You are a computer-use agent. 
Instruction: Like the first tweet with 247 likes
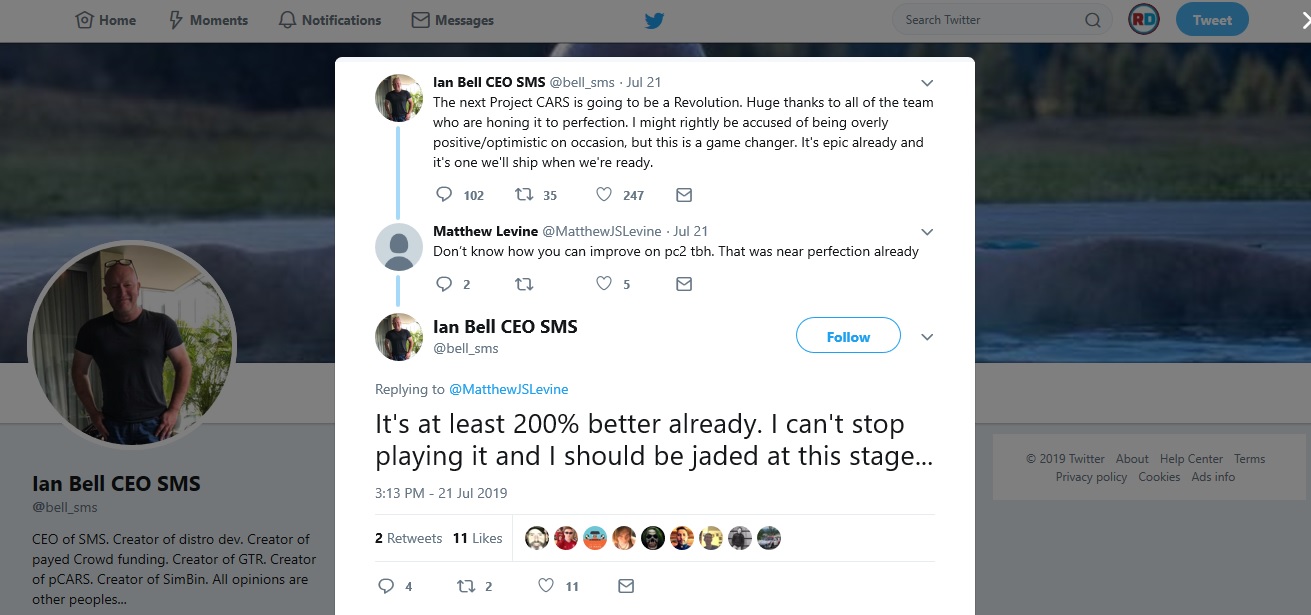pyautogui.click(x=604, y=195)
